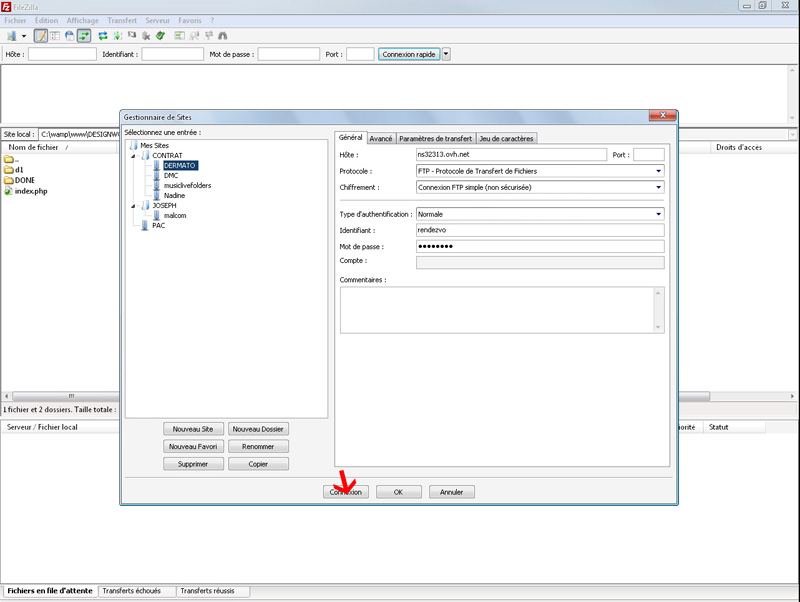
Task: Open the Chiffrement dropdown
Action: pyautogui.click(x=540, y=187)
